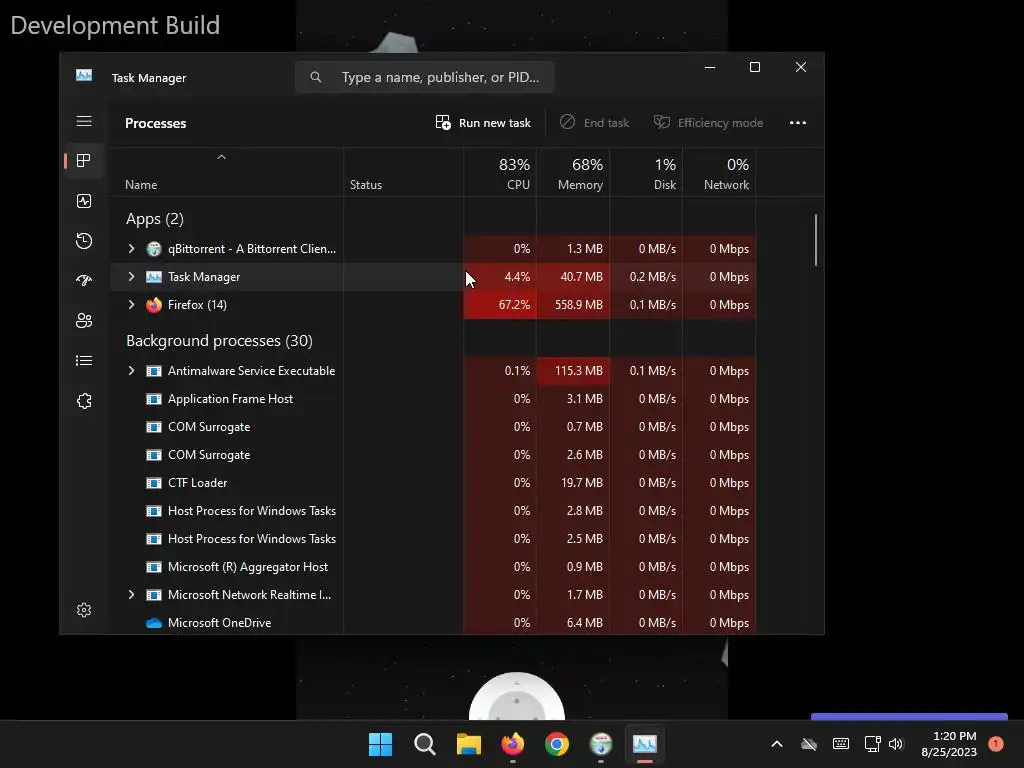Click Firefox's 558.9 MB memory value
The height and width of the screenshot is (768, 1024).
pyautogui.click(x=579, y=305)
